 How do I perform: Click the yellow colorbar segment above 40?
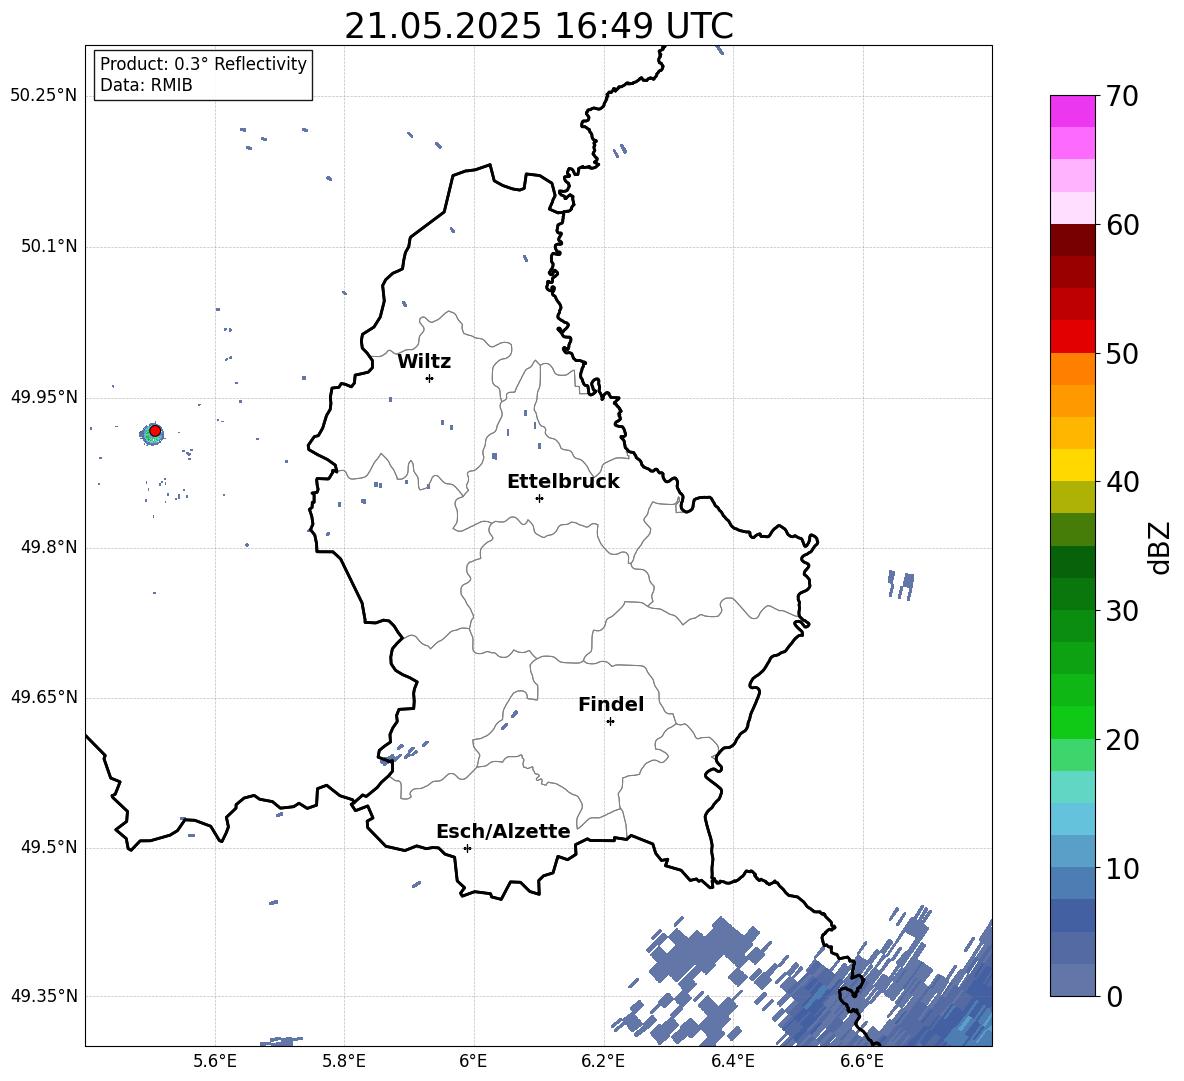(1072, 465)
